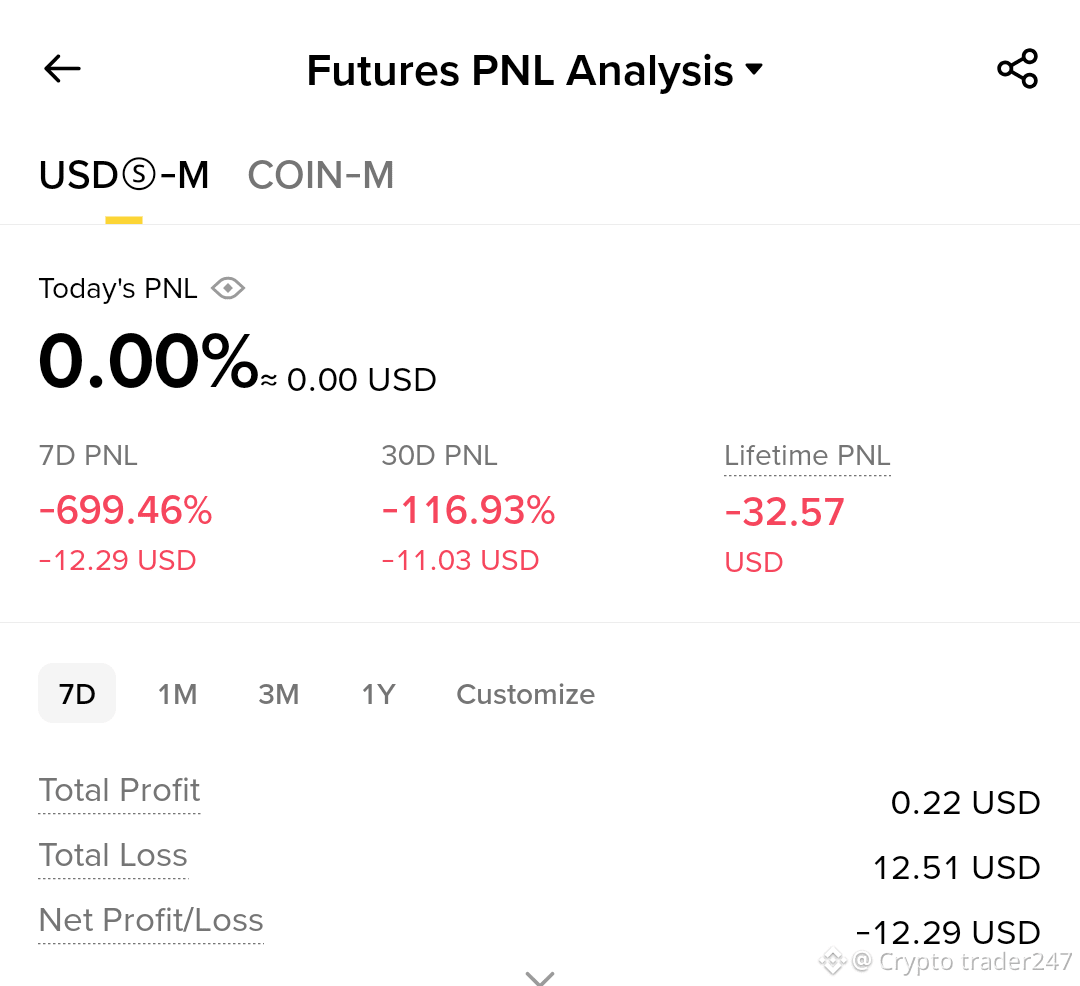Select the 3M time range
1080x986 pixels.
[279, 694]
